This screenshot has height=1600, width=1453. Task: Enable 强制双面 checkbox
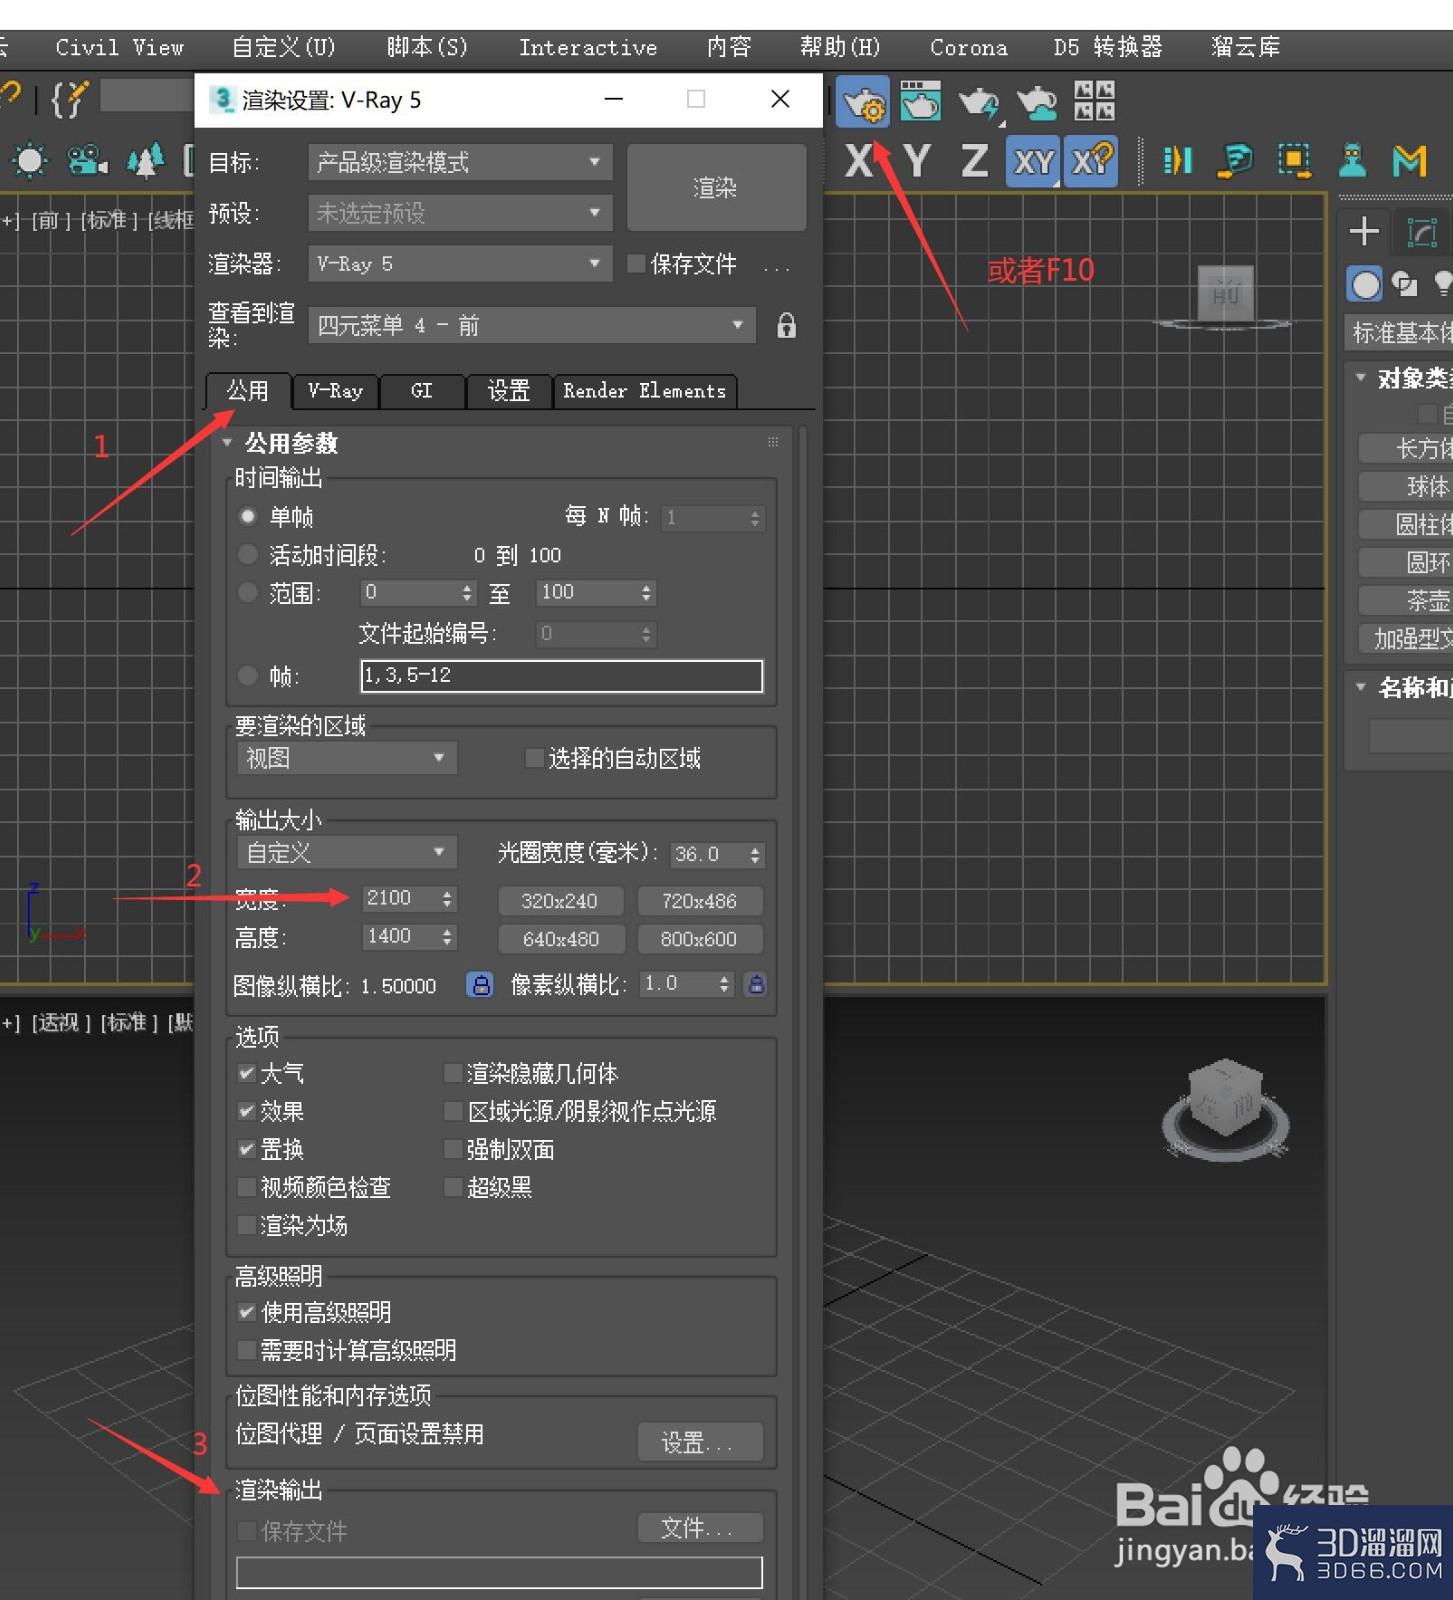point(452,1149)
